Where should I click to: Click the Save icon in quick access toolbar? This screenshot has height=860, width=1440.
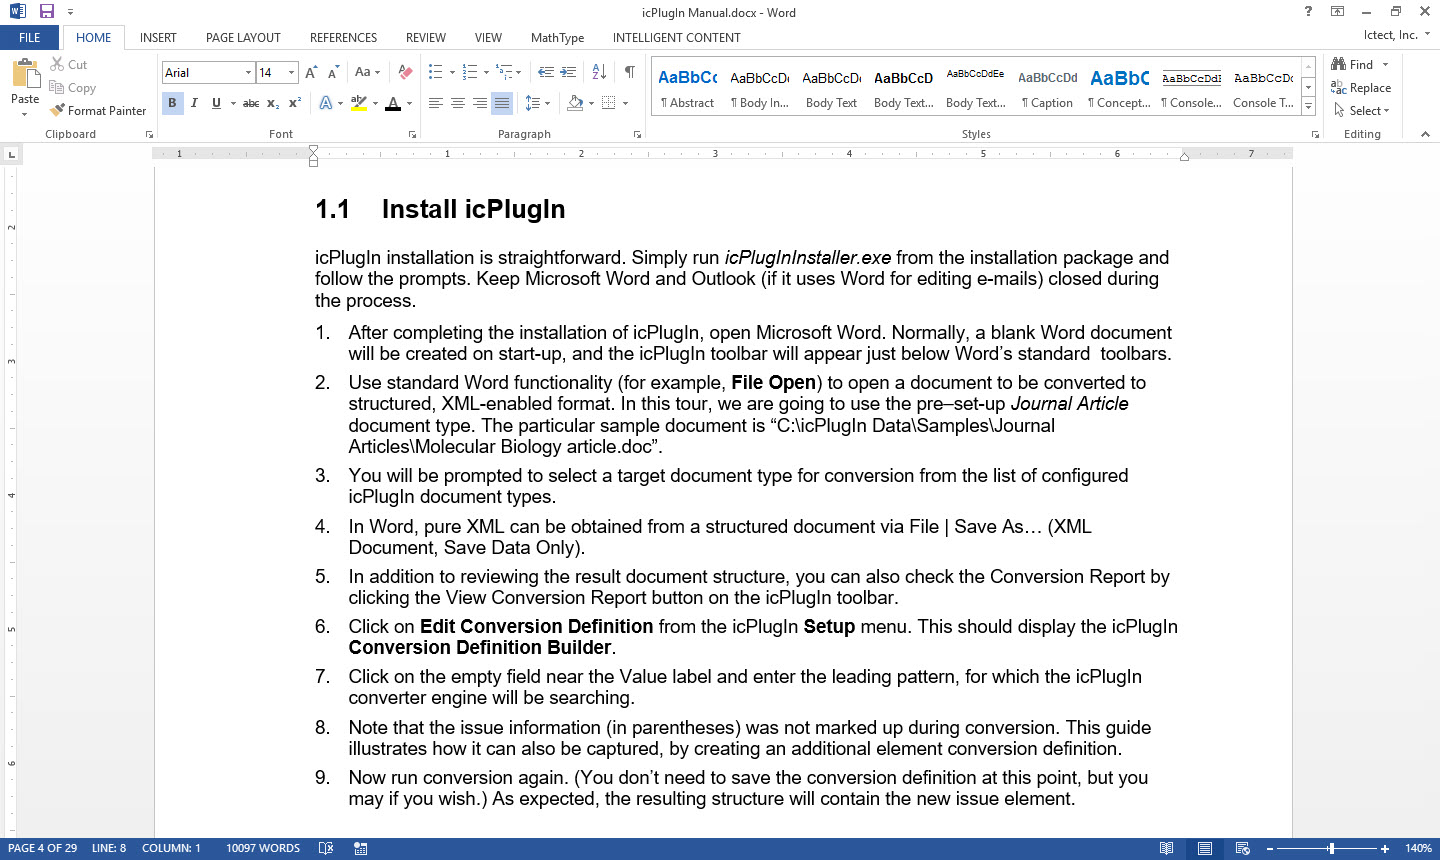(x=46, y=12)
